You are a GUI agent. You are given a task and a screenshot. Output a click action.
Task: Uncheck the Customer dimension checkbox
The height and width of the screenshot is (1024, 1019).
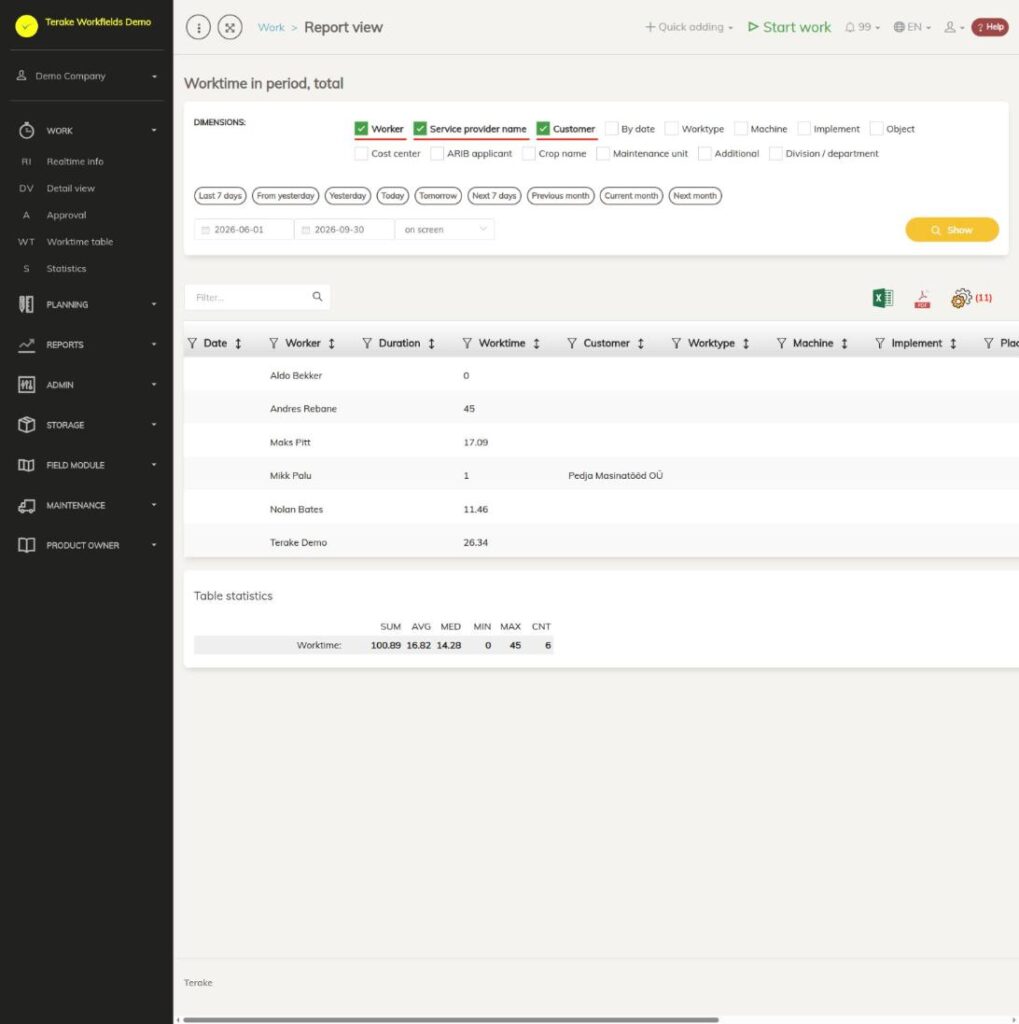pos(543,129)
